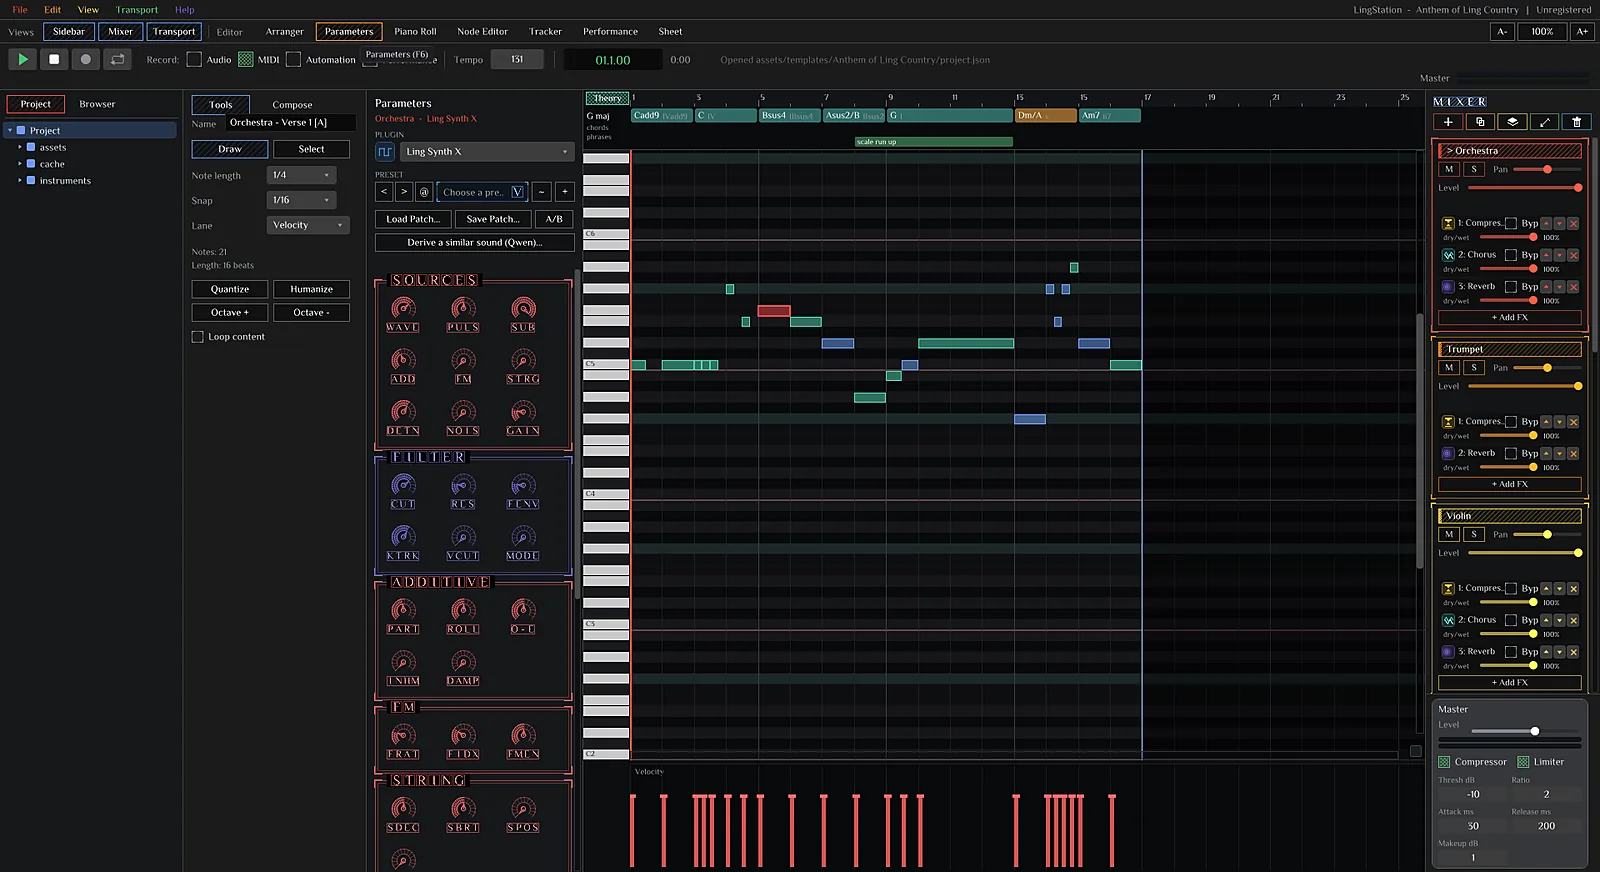The image size is (1600, 872).
Task: Bypass the Orchestra Chorus effect
Action: pos(1511,255)
